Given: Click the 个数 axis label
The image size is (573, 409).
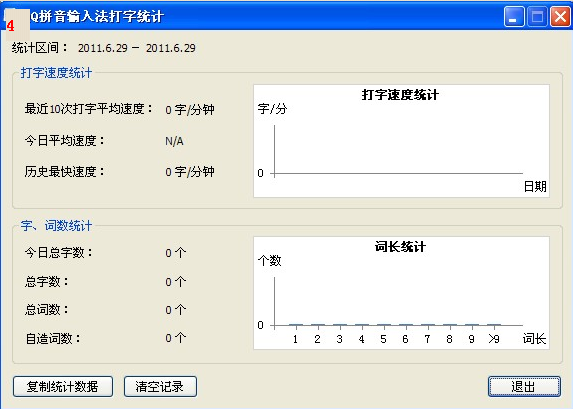Looking at the screenshot, I should tap(270, 261).
